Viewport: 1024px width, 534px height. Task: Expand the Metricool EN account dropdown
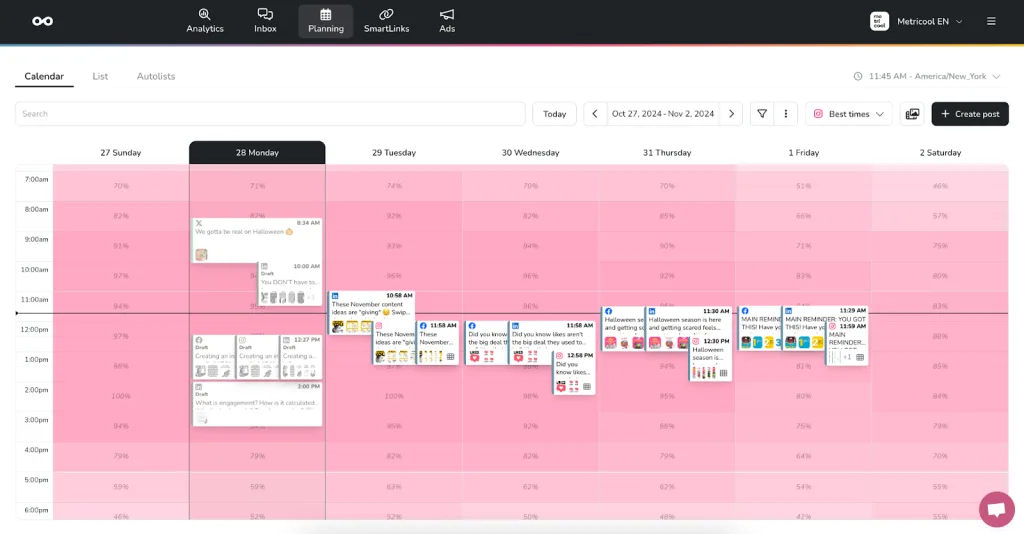pos(916,21)
